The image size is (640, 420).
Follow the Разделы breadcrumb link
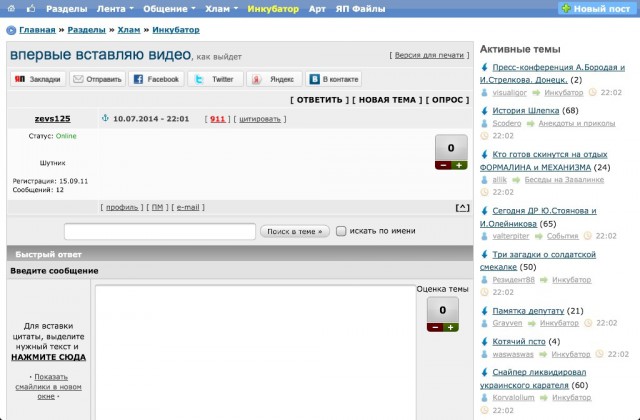click(87, 30)
